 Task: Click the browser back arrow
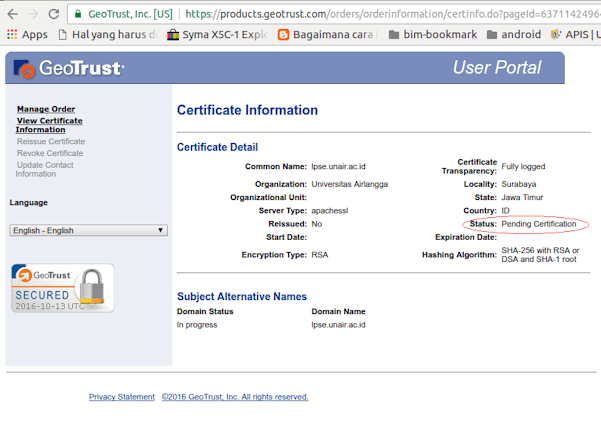pos(10,15)
